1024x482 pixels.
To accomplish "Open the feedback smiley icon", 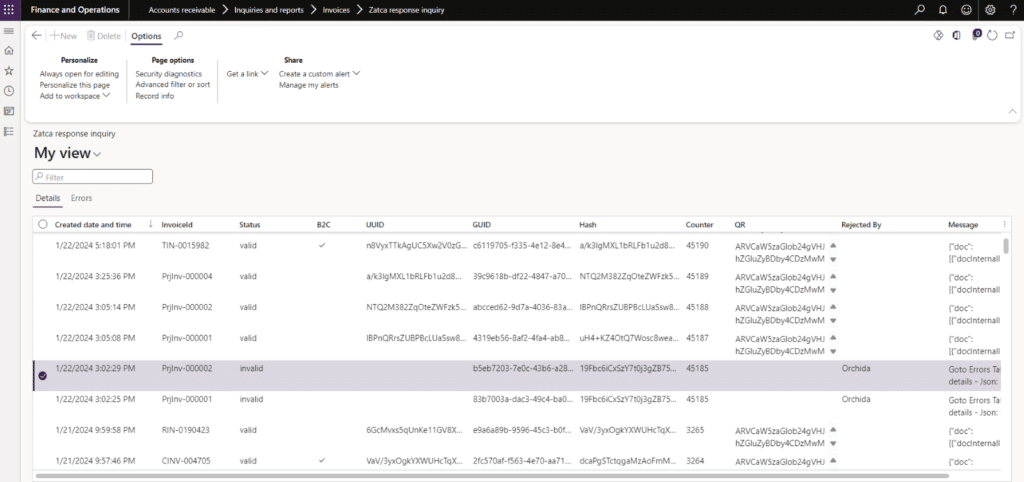I will pos(967,10).
